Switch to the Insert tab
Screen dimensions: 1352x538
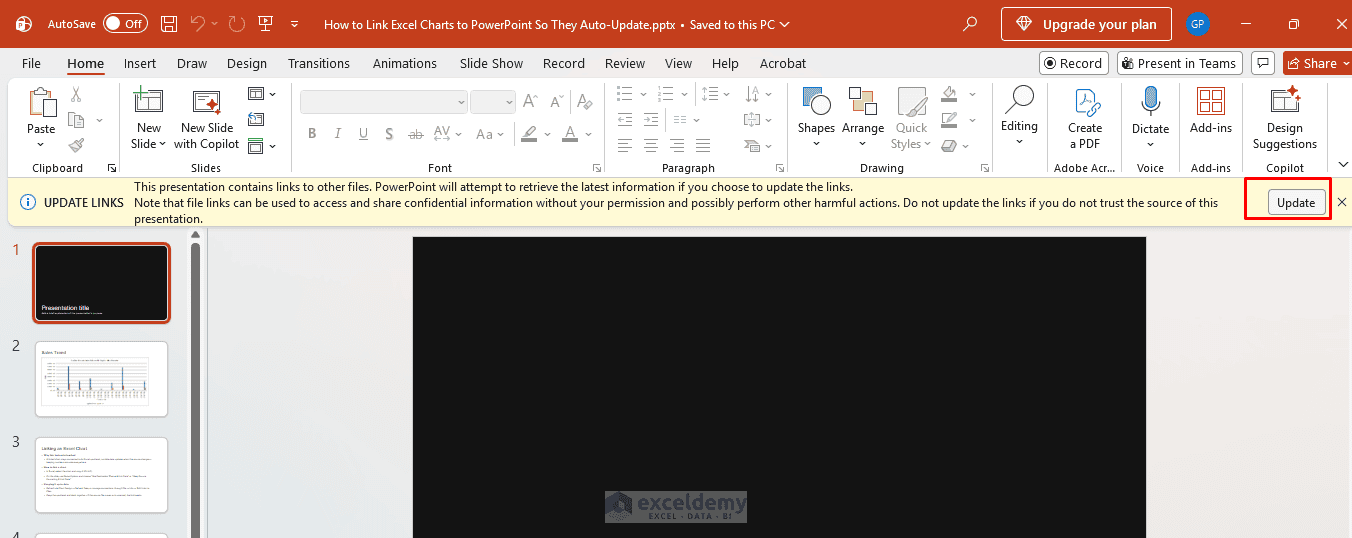[x=140, y=63]
